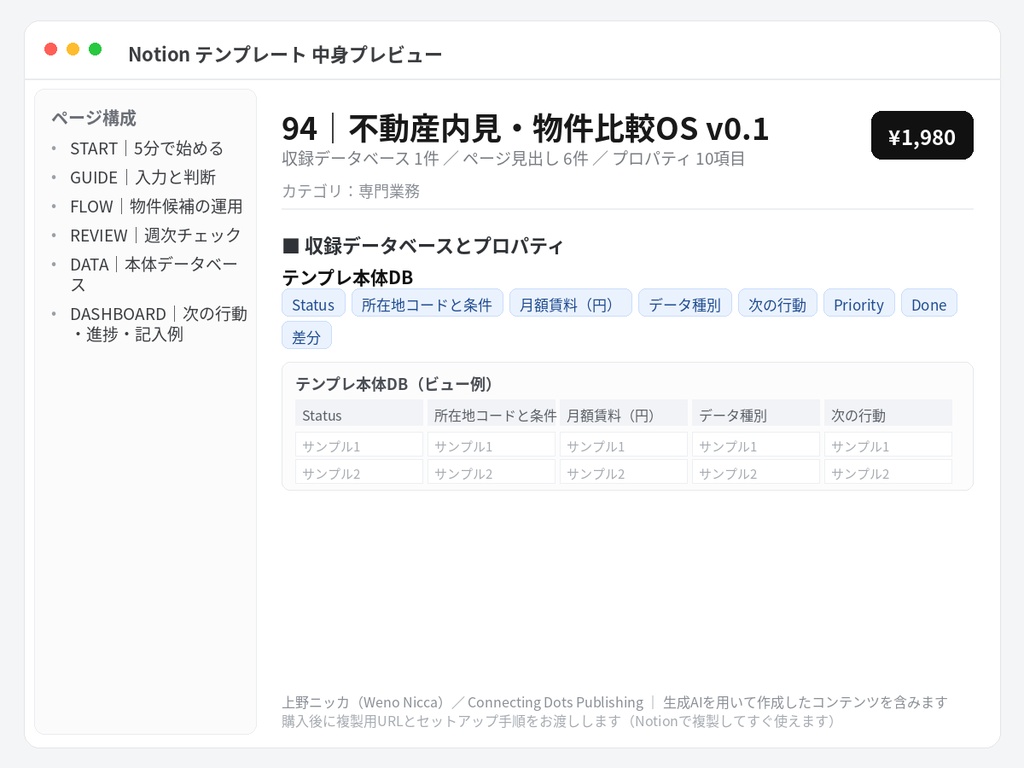
Task: Click サンプル1 cell under データ種別 column
Action: [x=756, y=445]
